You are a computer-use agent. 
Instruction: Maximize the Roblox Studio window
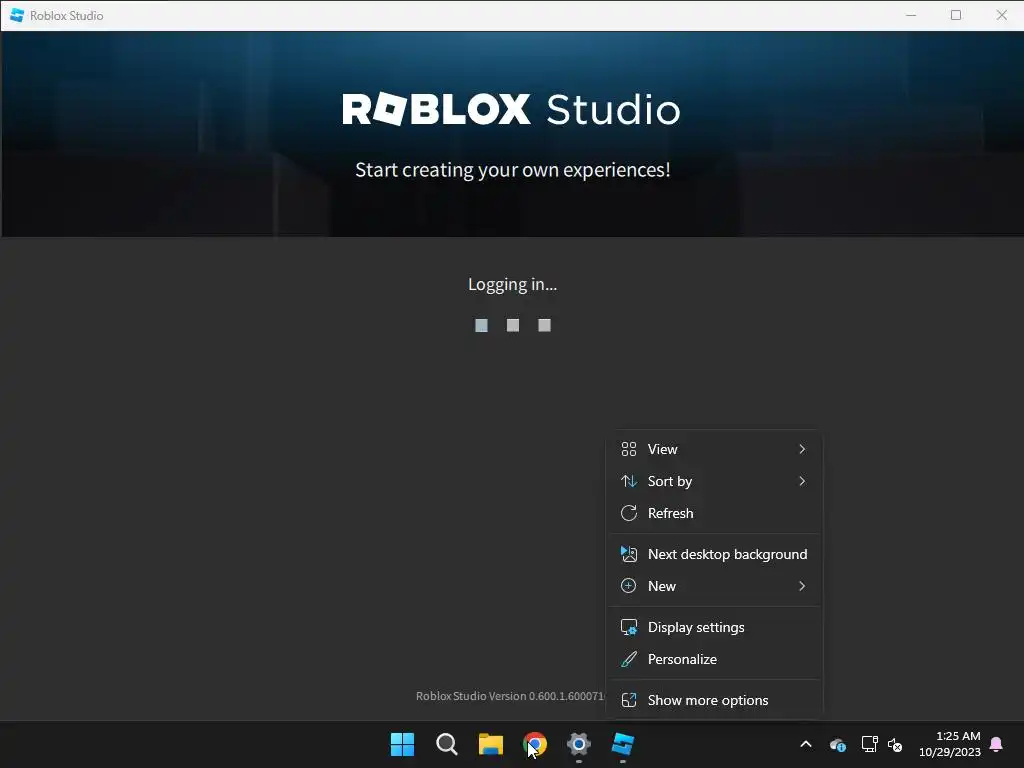[x=956, y=15]
